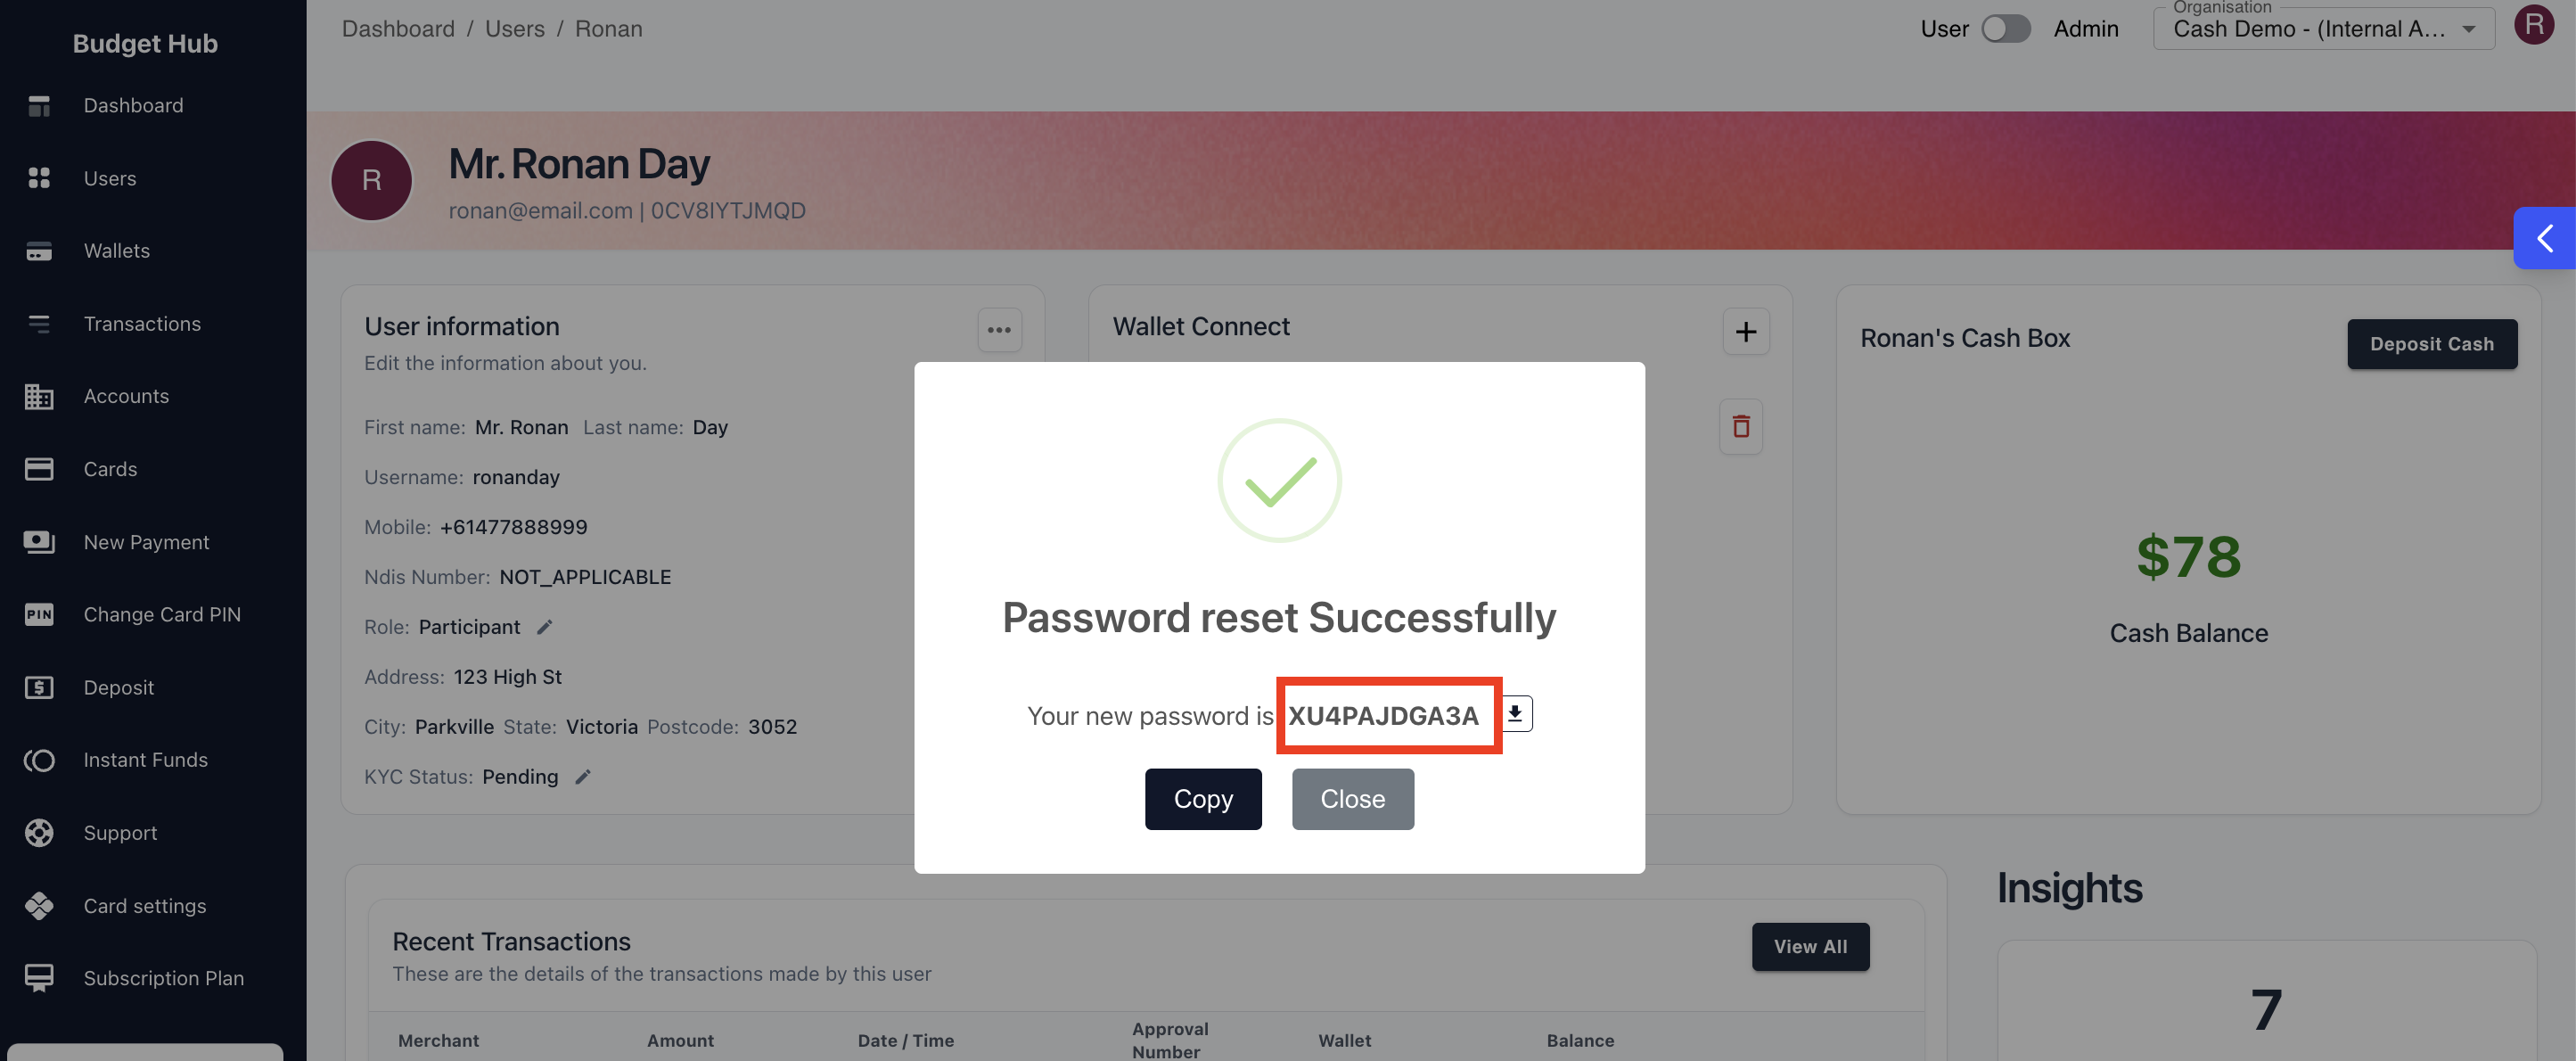Go to Wallets in the sidebar
The height and width of the screenshot is (1061, 2576).
click(116, 250)
